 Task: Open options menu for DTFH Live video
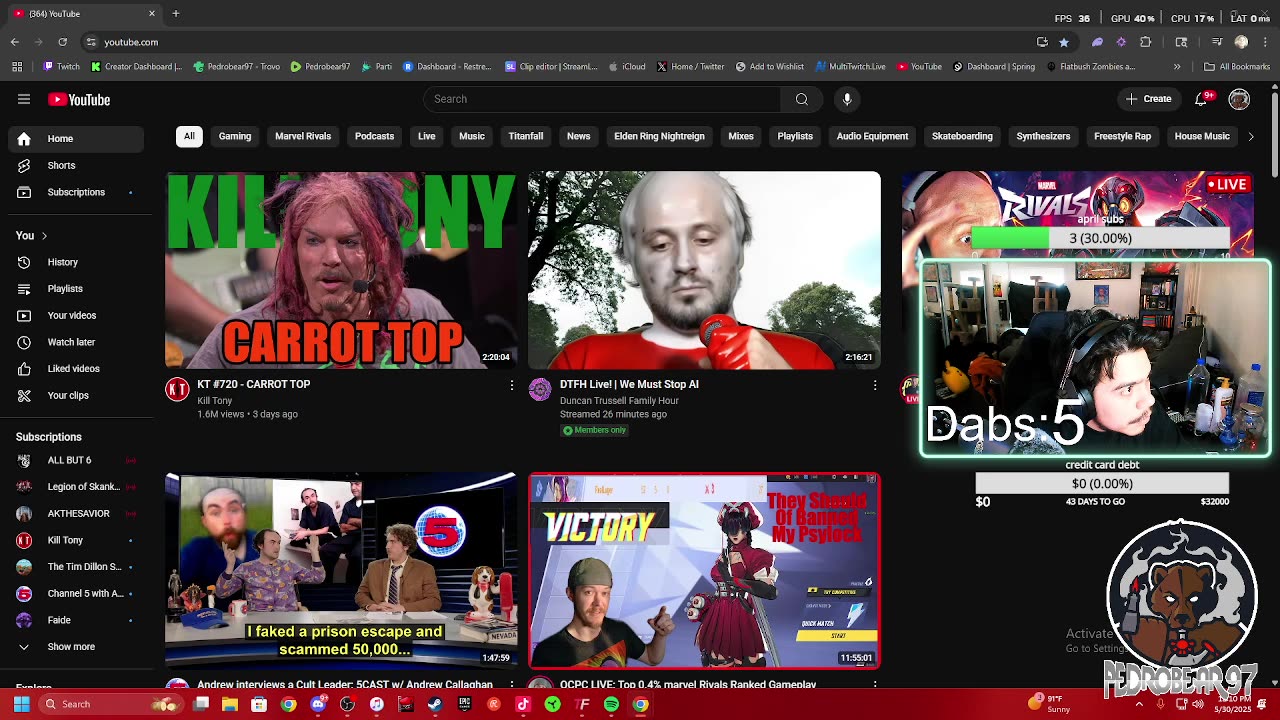875,385
